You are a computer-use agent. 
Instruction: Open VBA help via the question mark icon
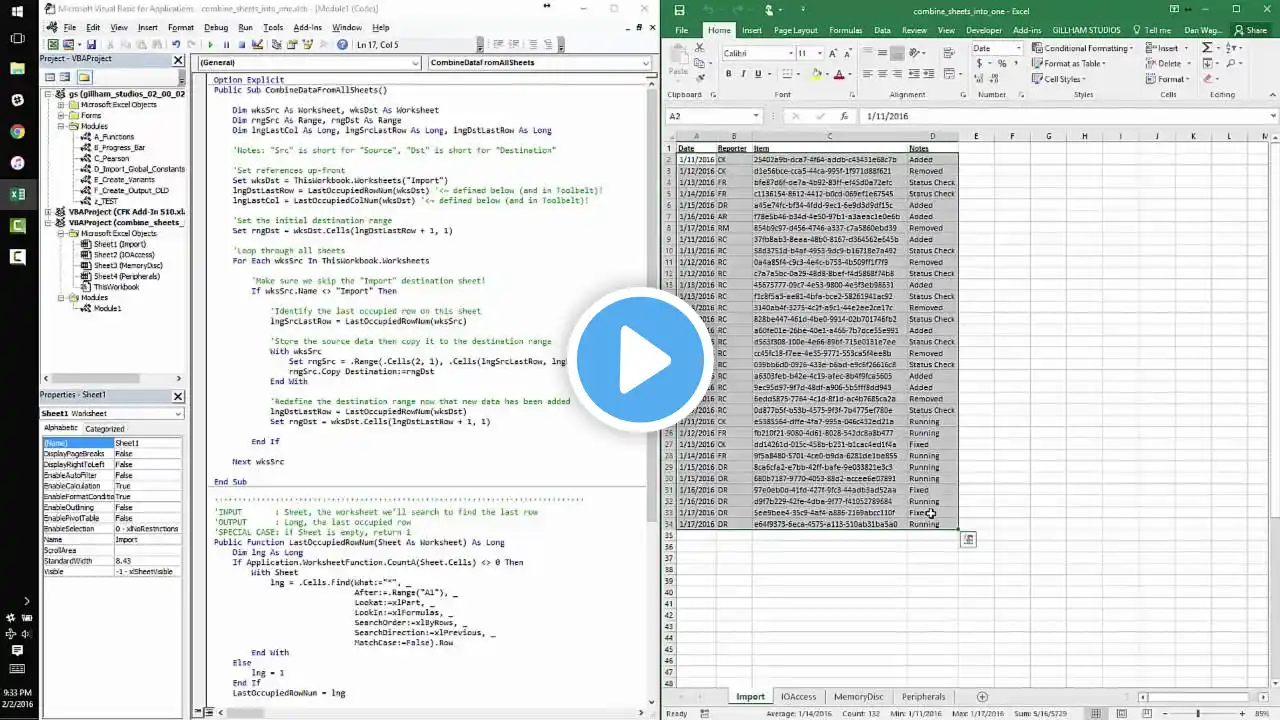(x=342, y=45)
